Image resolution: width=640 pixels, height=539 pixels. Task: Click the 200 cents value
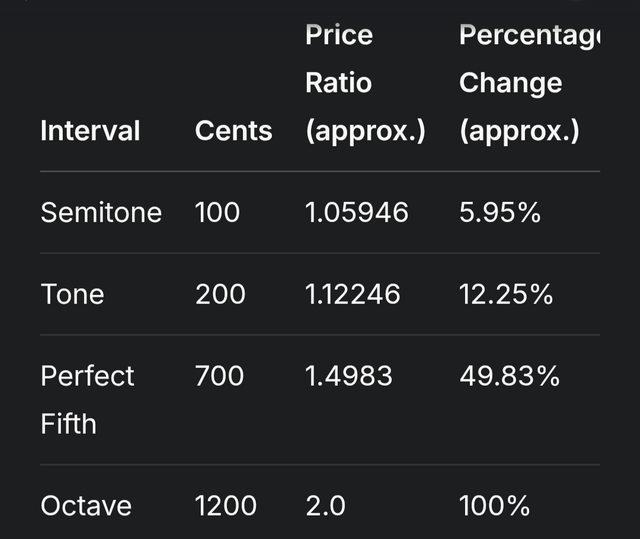click(x=220, y=294)
